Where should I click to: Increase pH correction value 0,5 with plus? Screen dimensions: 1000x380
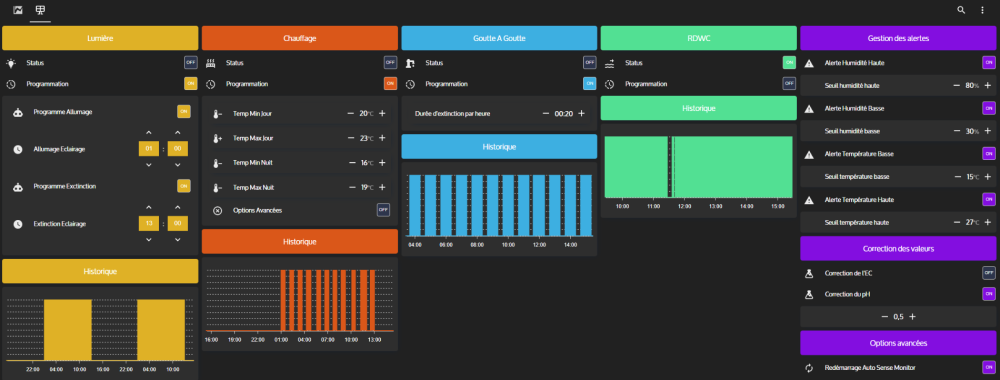(913, 316)
